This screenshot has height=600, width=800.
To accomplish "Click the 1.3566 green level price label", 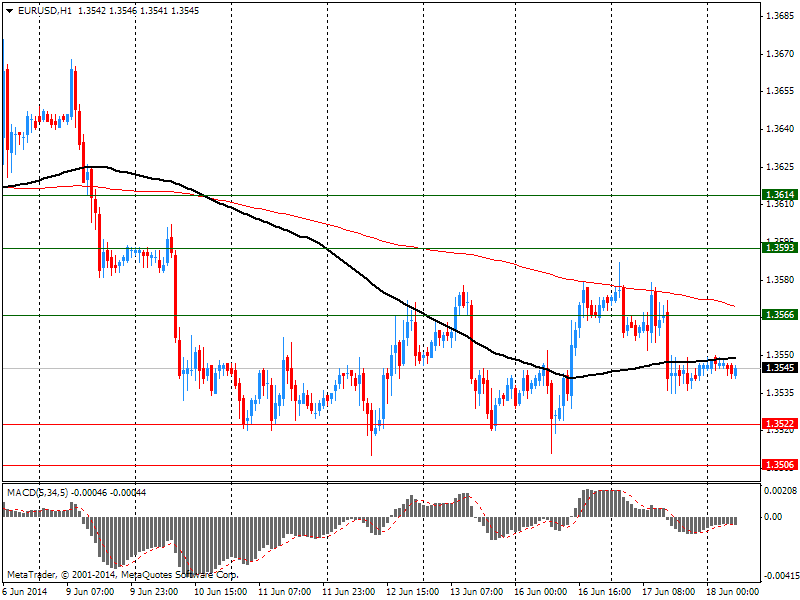I will tap(780, 315).
